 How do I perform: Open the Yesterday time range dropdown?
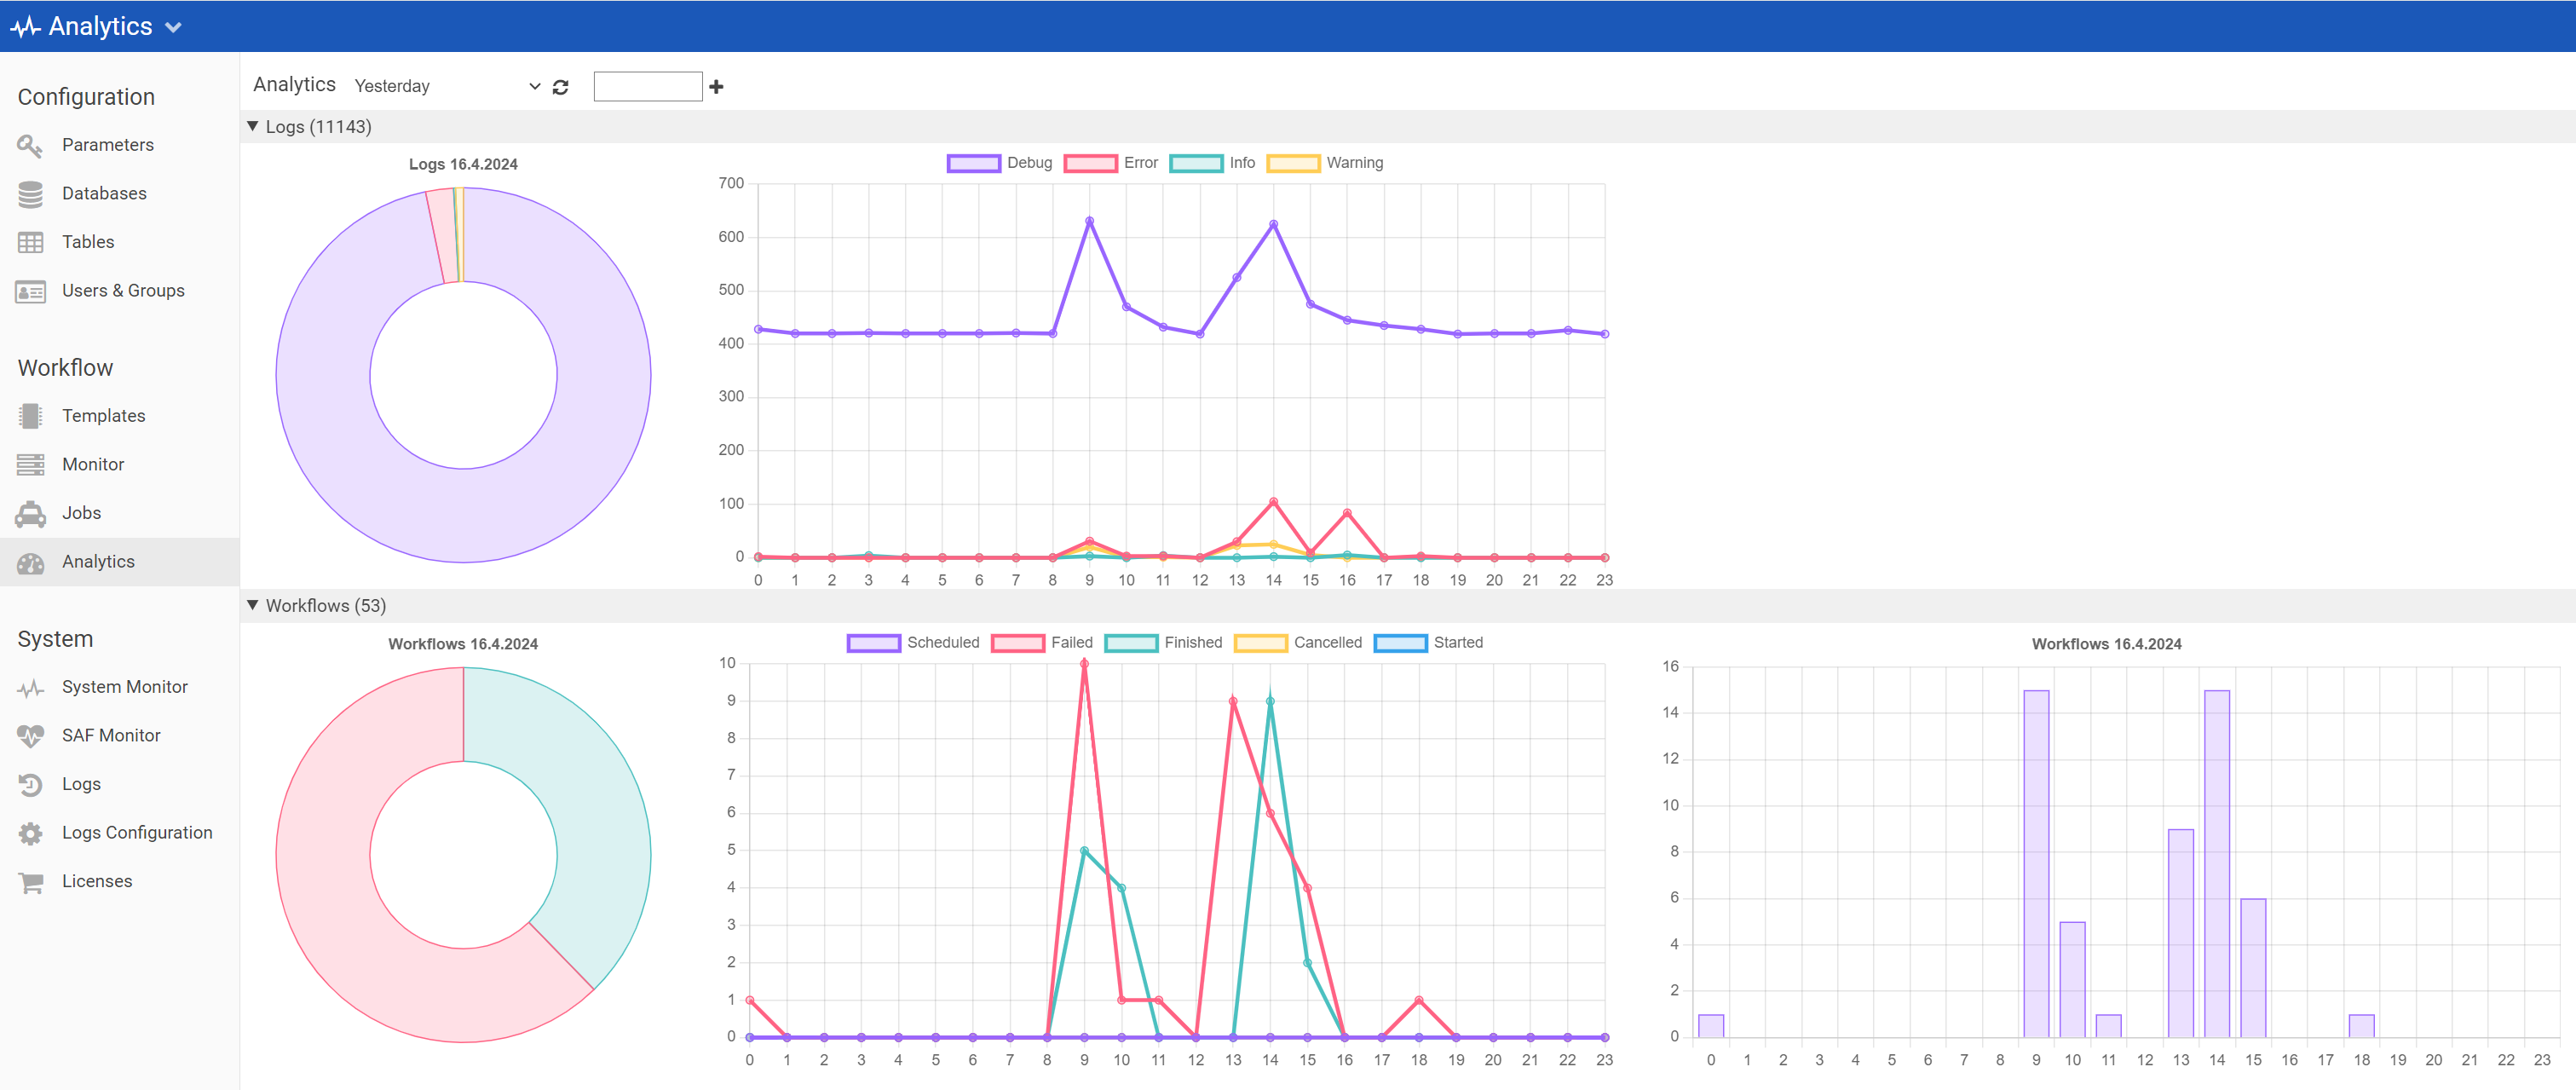pyautogui.click(x=446, y=87)
